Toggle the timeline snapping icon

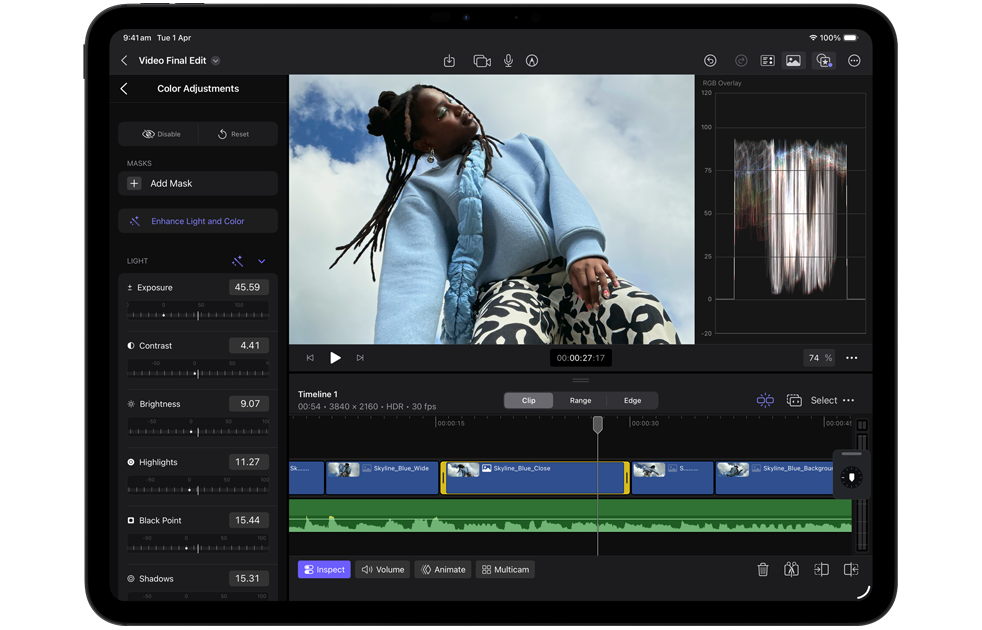pyautogui.click(x=765, y=400)
